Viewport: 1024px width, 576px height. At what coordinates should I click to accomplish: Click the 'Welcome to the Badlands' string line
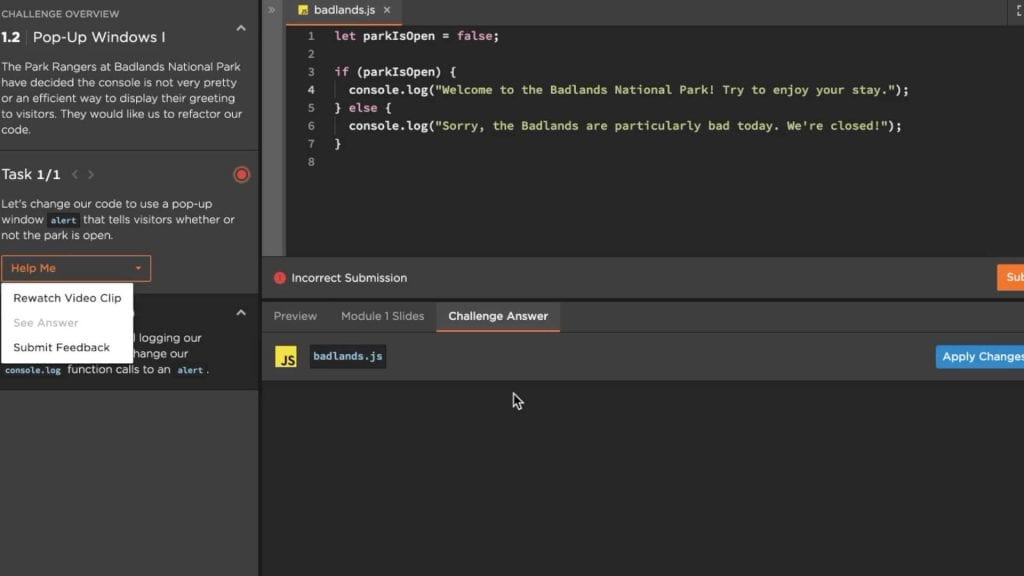click(628, 90)
